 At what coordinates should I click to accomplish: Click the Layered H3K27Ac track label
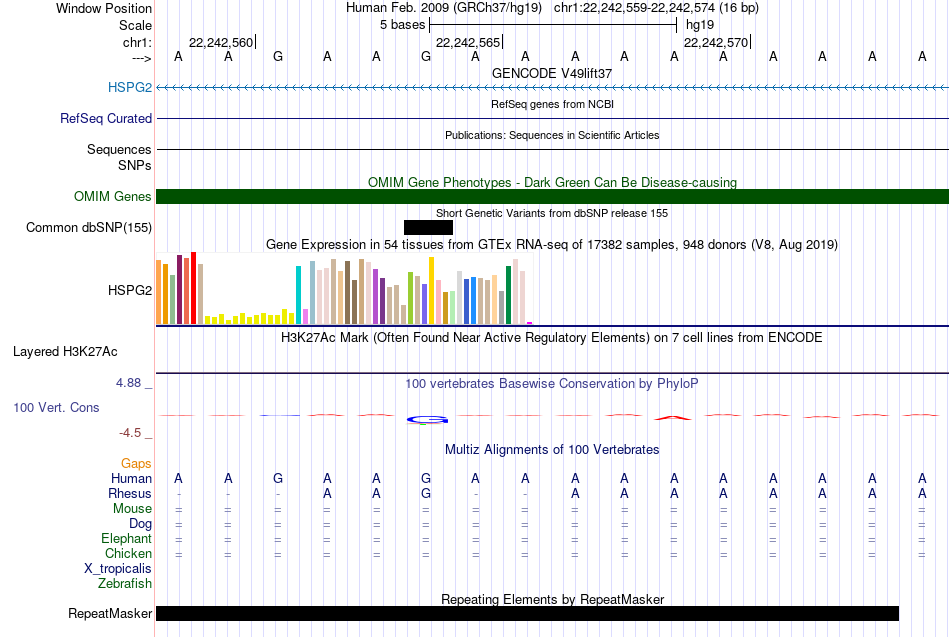tap(65, 352)
